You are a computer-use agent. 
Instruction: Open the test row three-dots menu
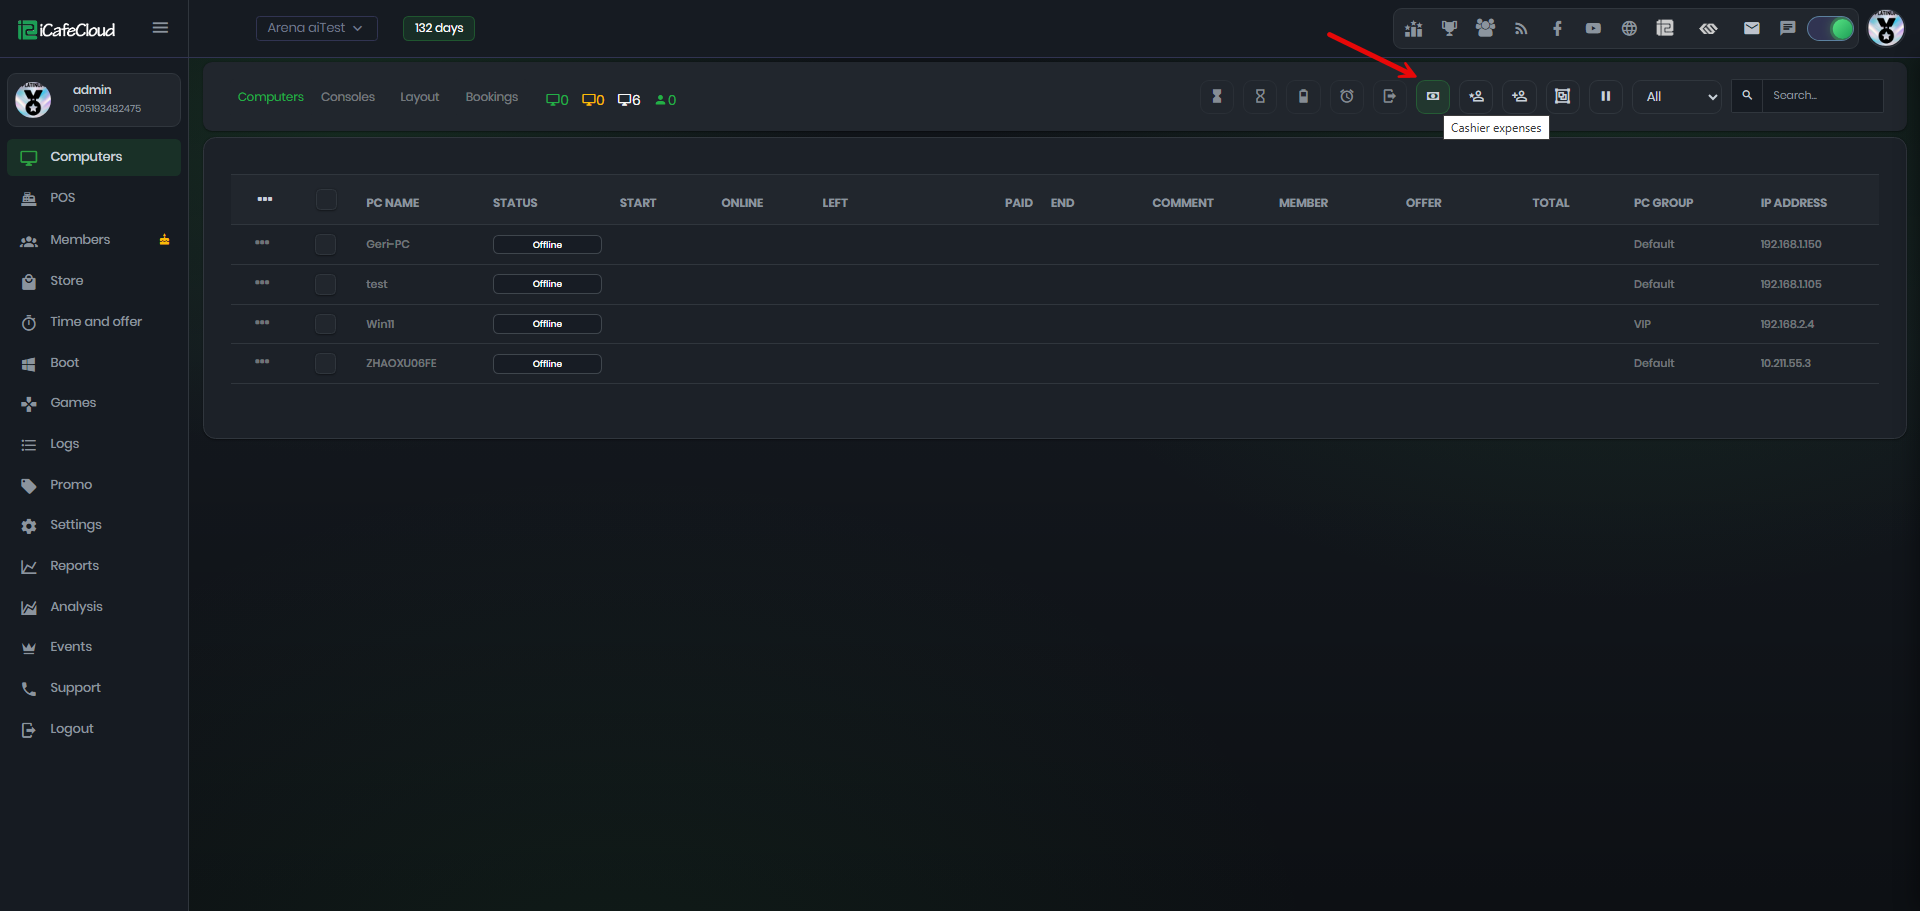tap(262, 283)
